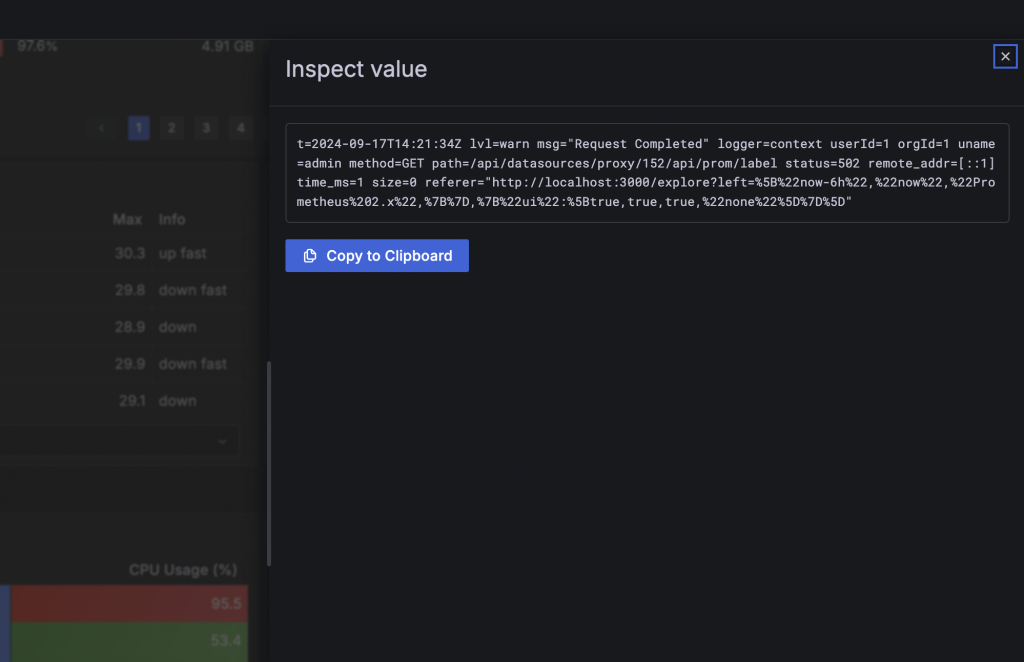Viewport: 1024px width, 662px height.
Task: Select the "up fast" info cell
Action: (x=182, y=254)
